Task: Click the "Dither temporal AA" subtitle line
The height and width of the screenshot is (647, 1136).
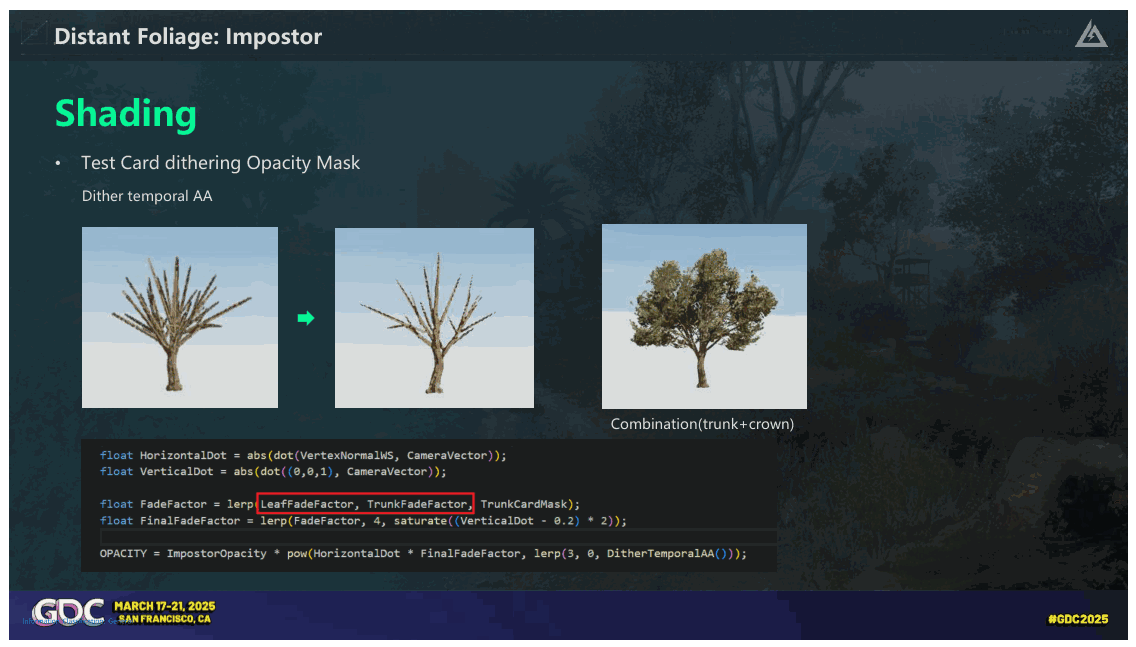Action: tap(147, 196)
